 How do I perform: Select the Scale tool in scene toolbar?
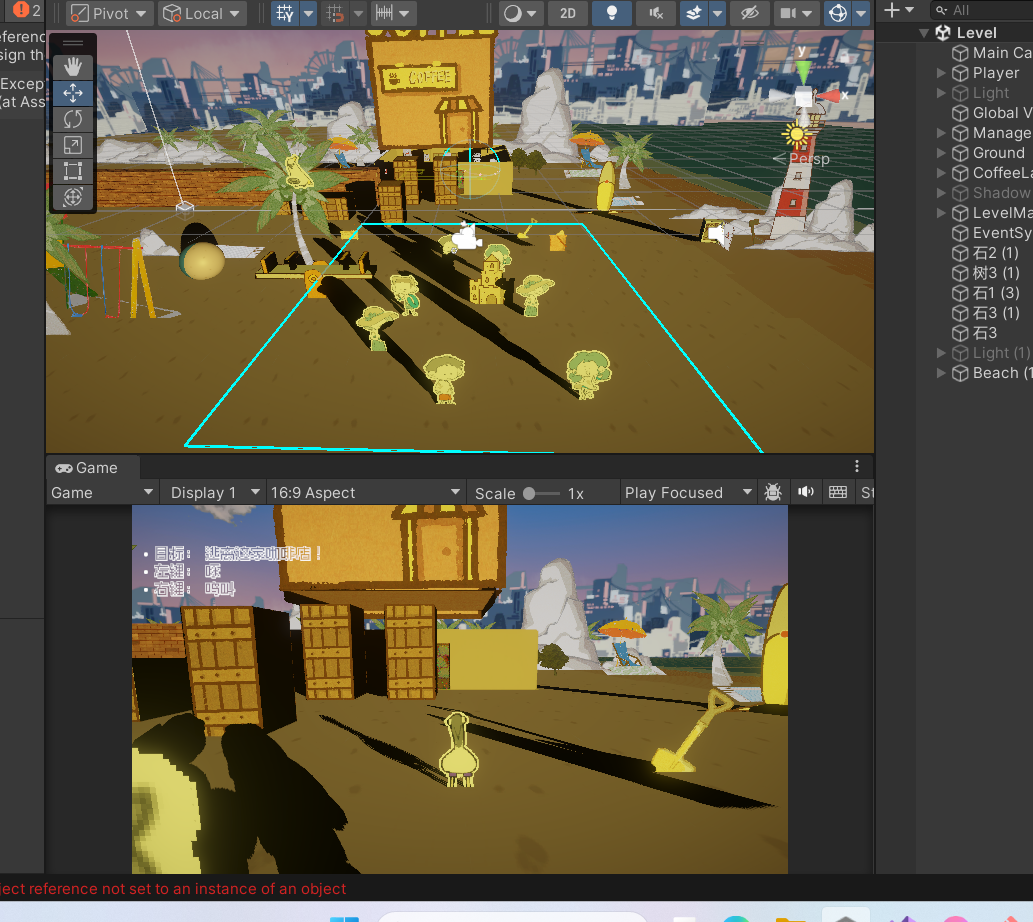coord(73,145)
